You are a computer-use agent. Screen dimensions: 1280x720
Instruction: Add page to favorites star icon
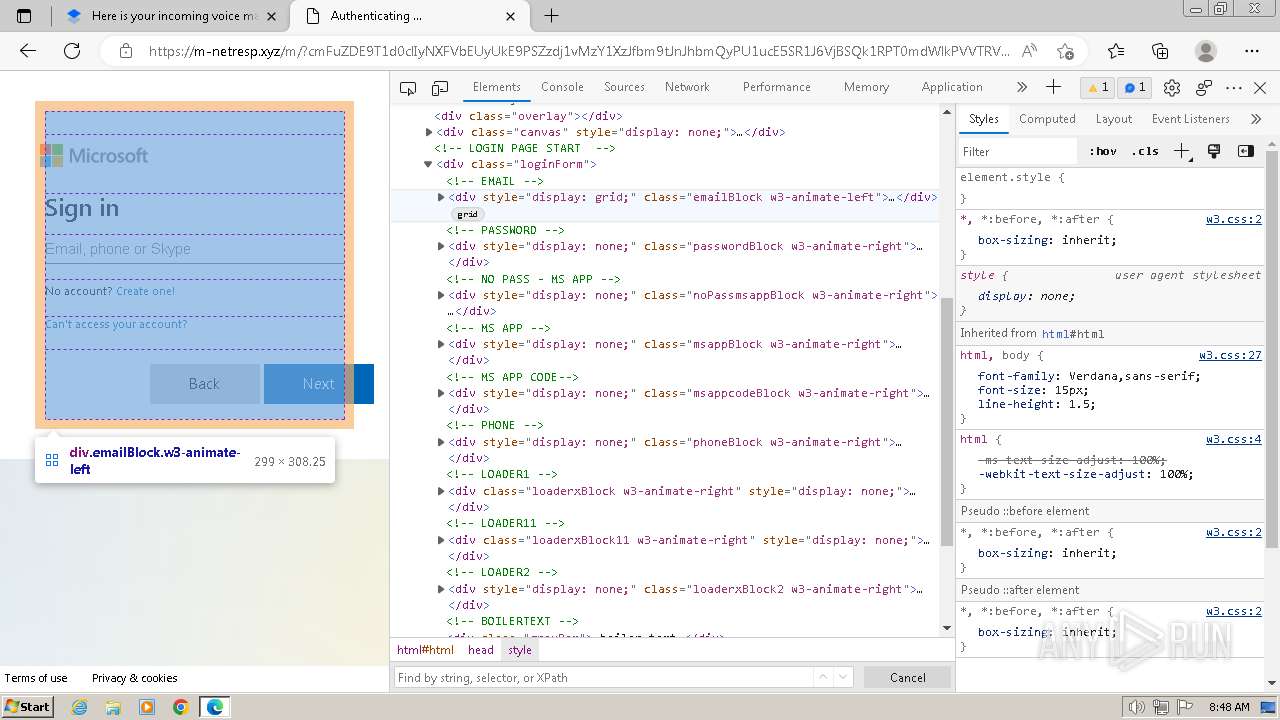(1065, 51)
